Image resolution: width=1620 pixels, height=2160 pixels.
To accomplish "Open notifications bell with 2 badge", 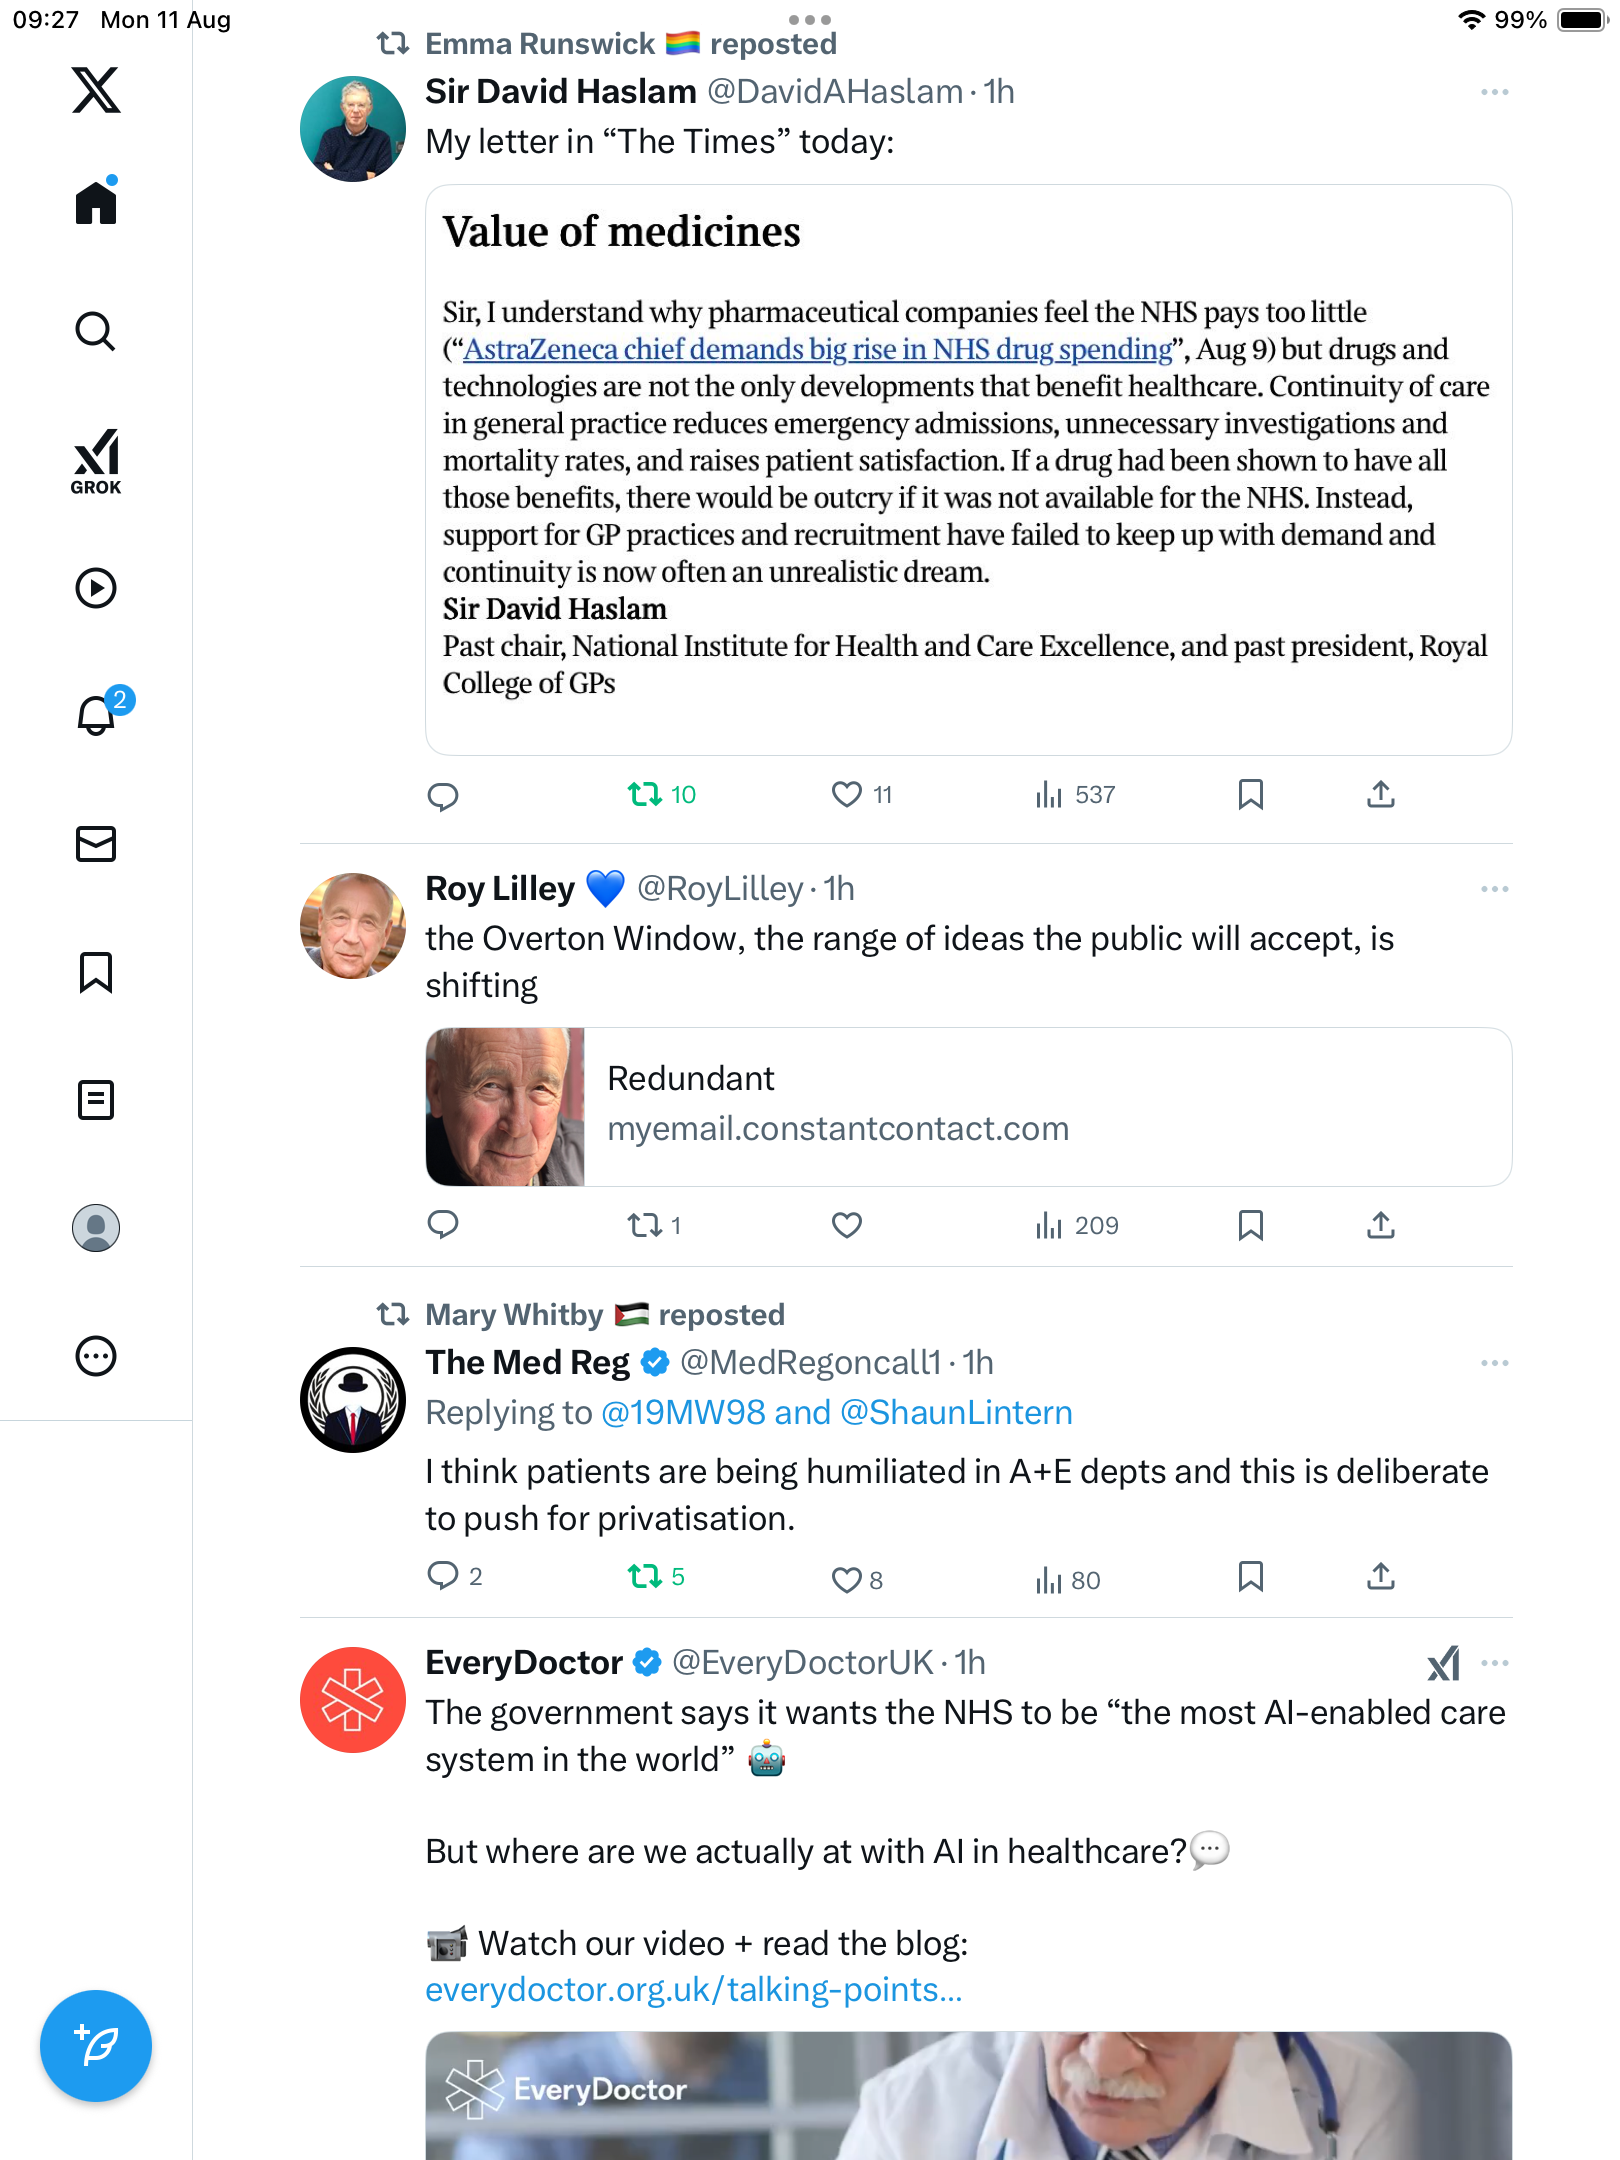I will pos(97,714).
